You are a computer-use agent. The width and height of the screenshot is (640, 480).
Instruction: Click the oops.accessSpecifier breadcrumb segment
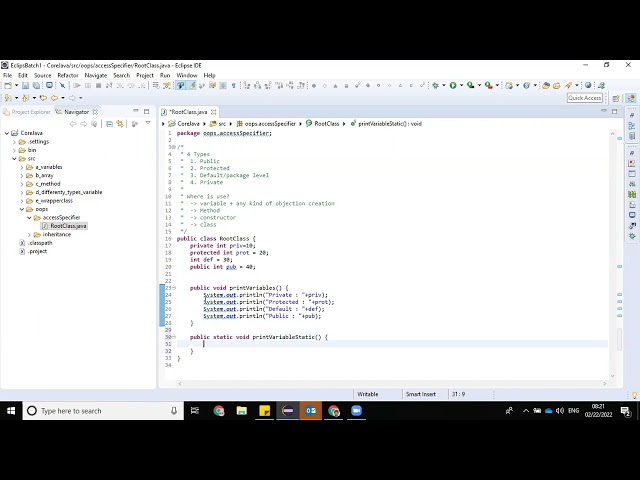(266, 124)
